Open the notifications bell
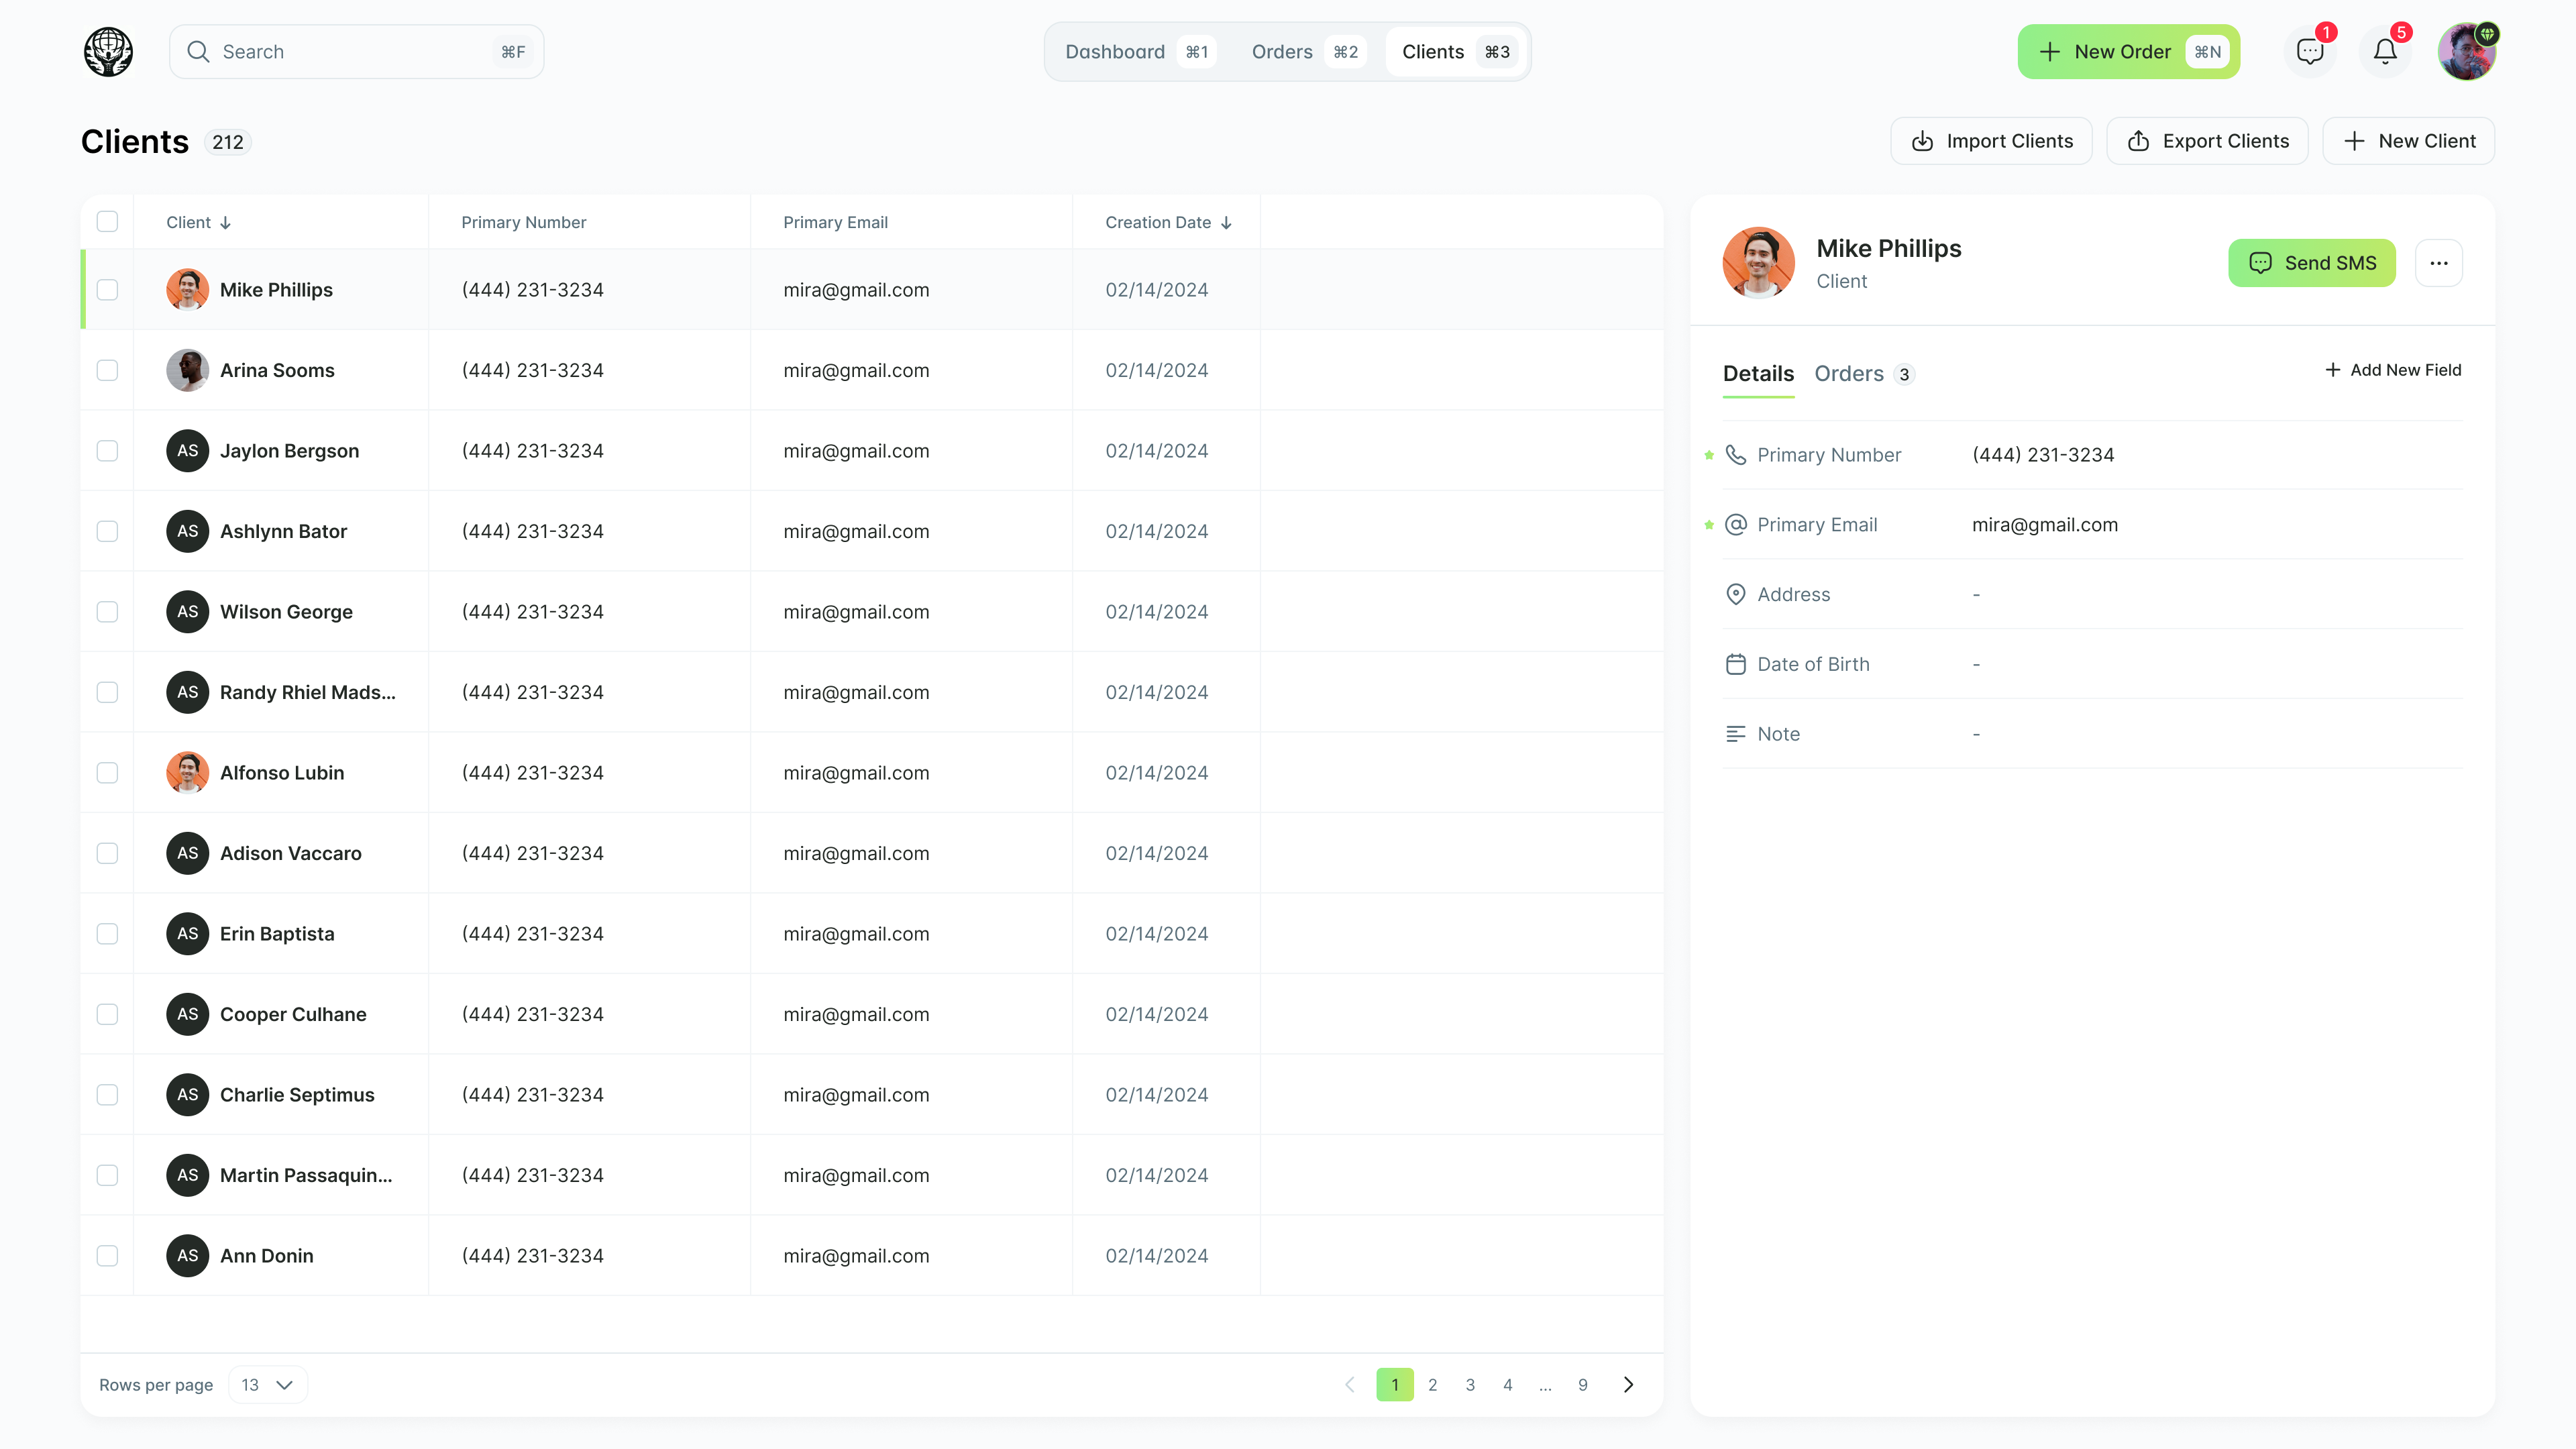The image size is (2576, 1449). [x=2385, y=52]
